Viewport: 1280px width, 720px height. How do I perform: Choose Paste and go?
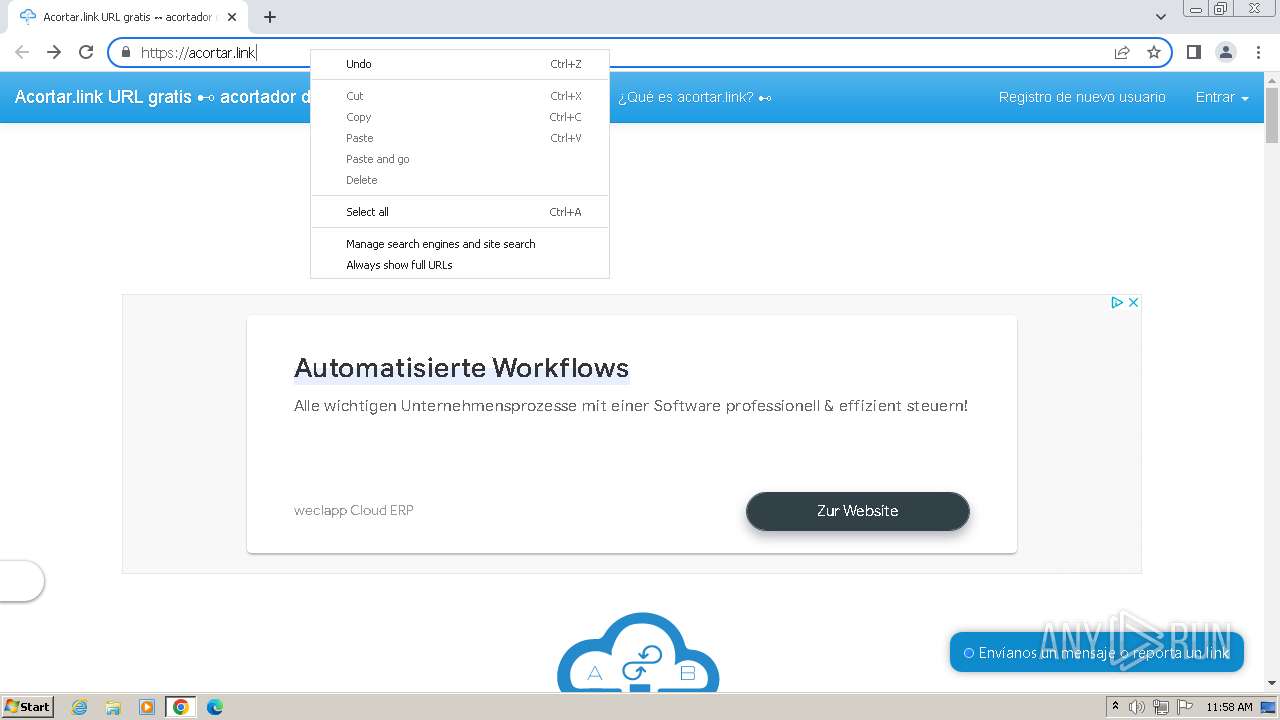click(x=460, y=159)
